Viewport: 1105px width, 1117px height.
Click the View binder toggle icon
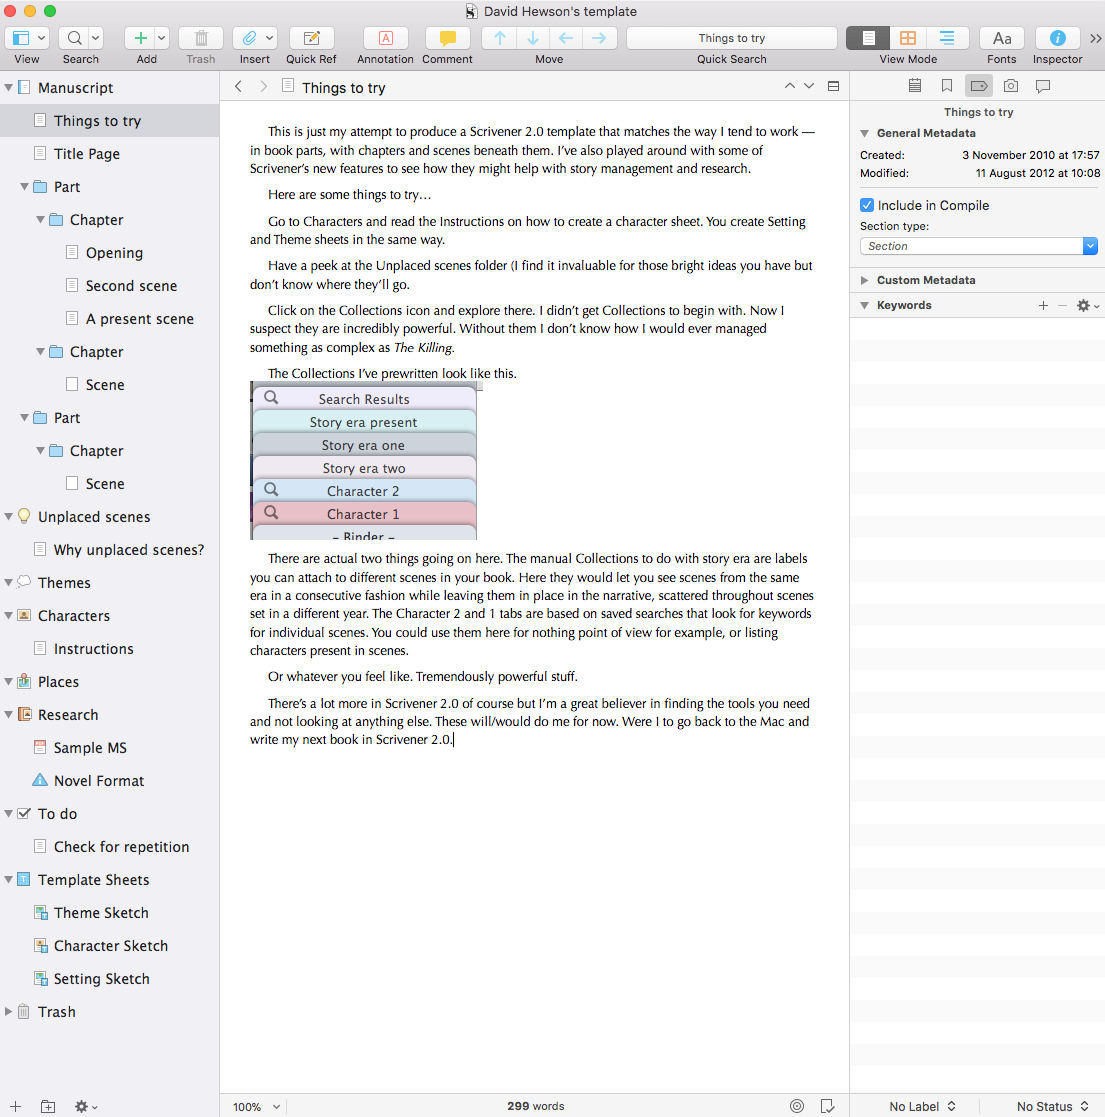[21, 38]
